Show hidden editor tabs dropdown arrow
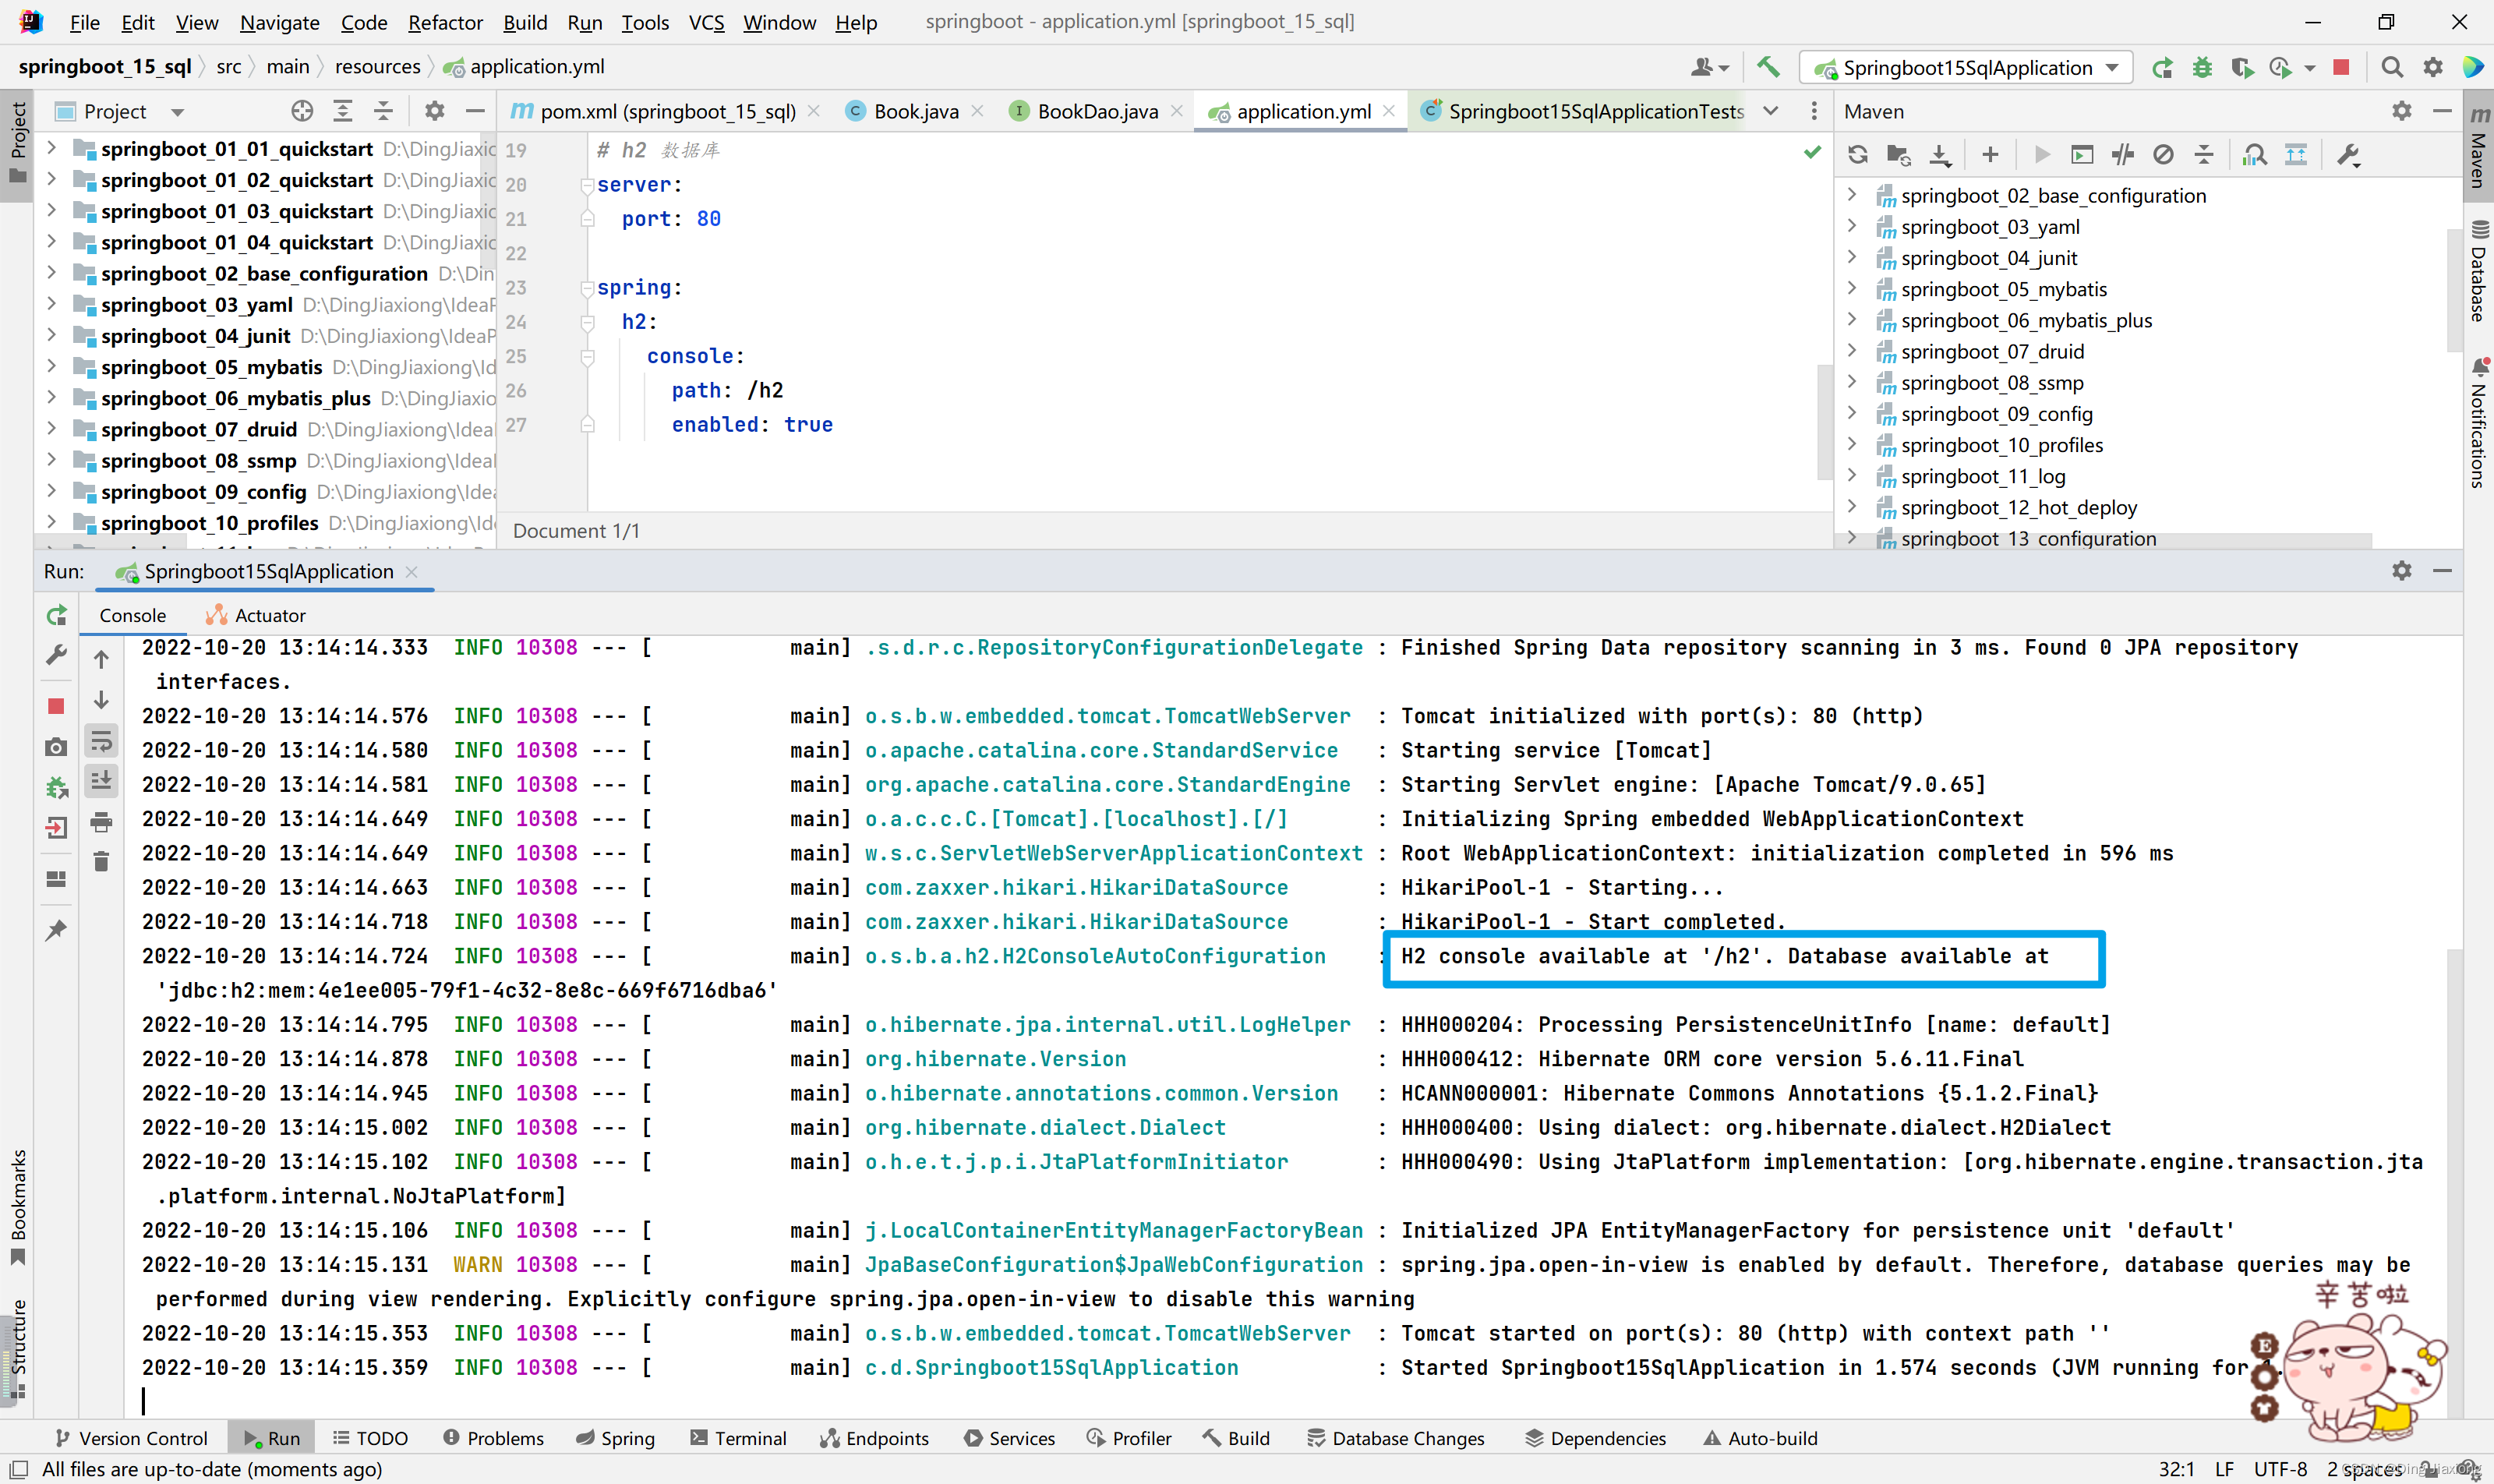This screenshot has width=2494, height=1484. click(1771, 111)
